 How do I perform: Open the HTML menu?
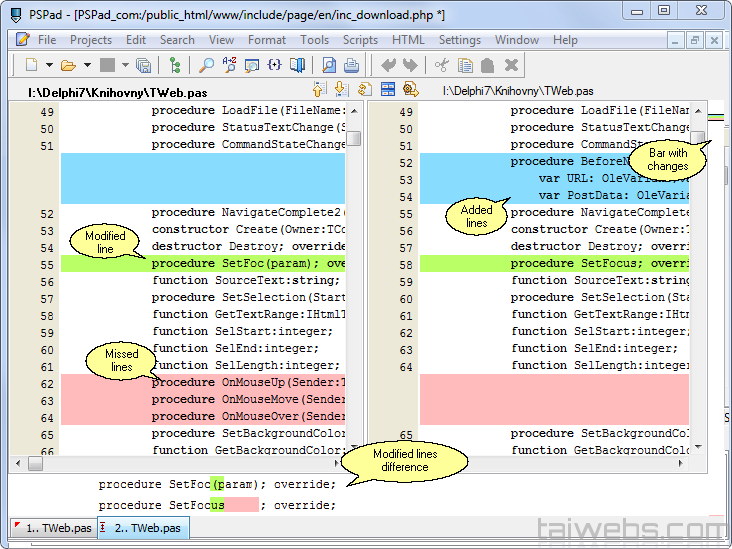pyautogui.click(x=408, y=40)
